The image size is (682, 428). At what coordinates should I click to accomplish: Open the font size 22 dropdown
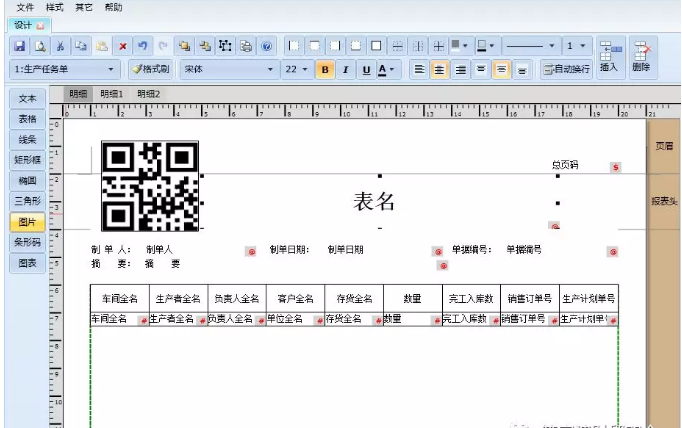(x=304, y=70)
